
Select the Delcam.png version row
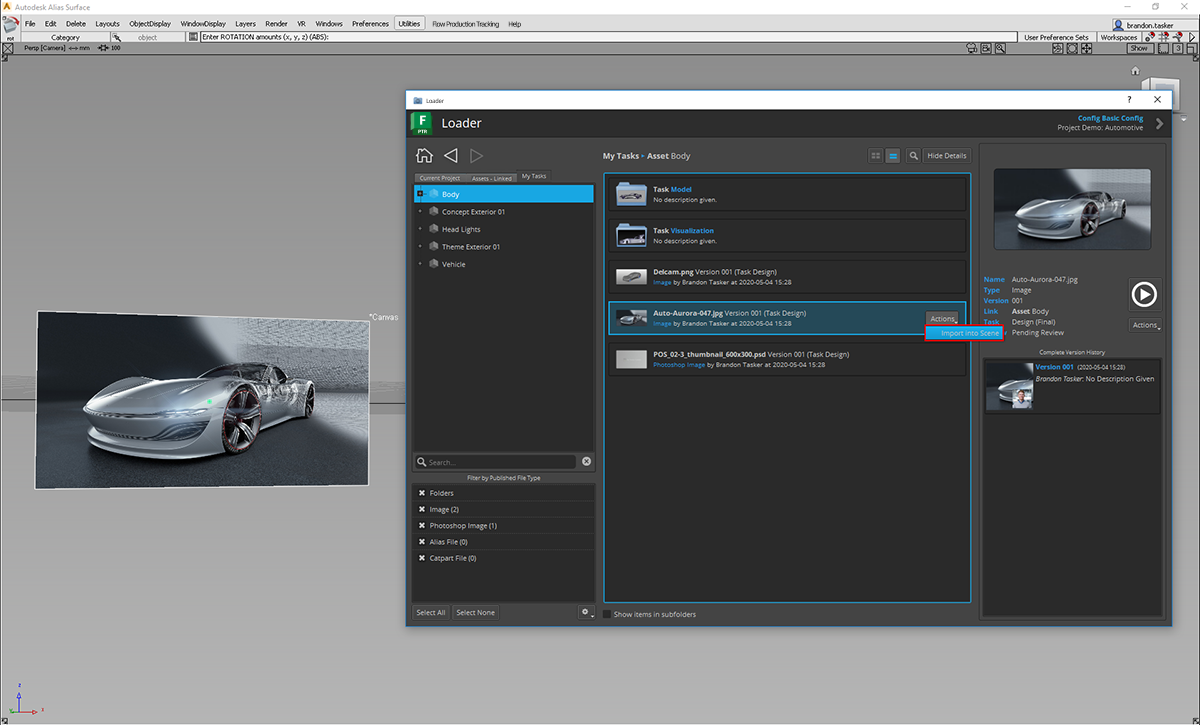click(788, 276)
